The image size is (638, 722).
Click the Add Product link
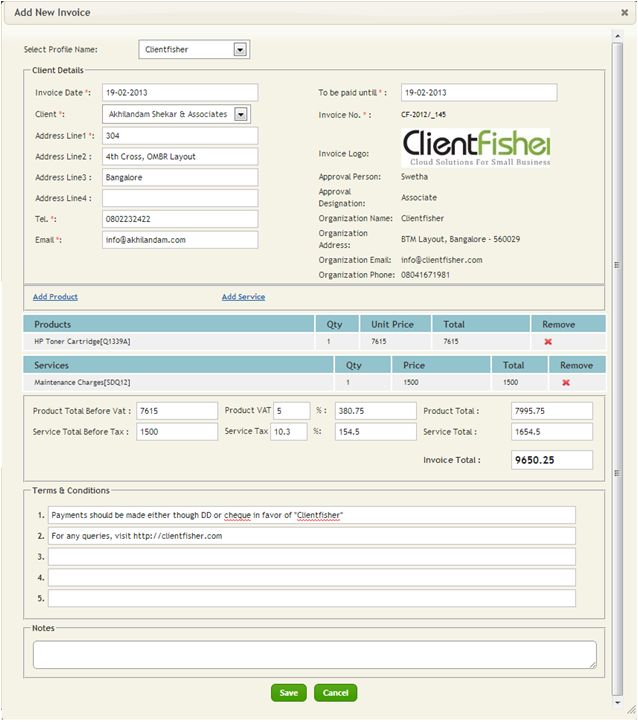[x=55, y=297]
